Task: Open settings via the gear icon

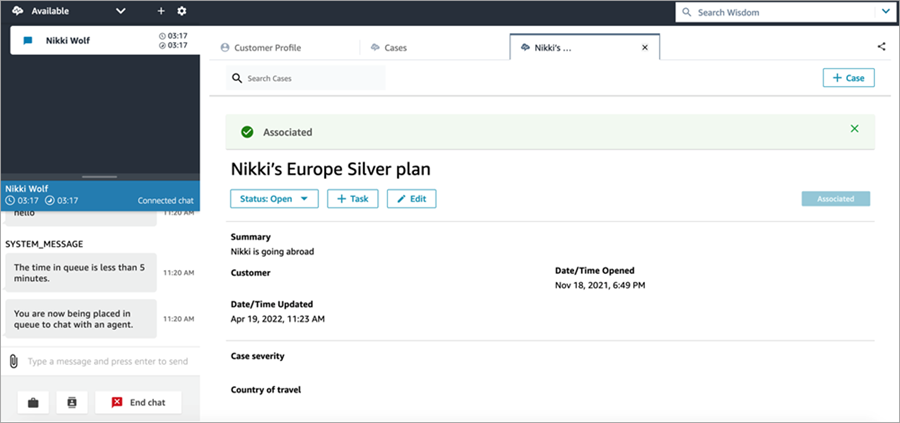Action: pos(182,11)
